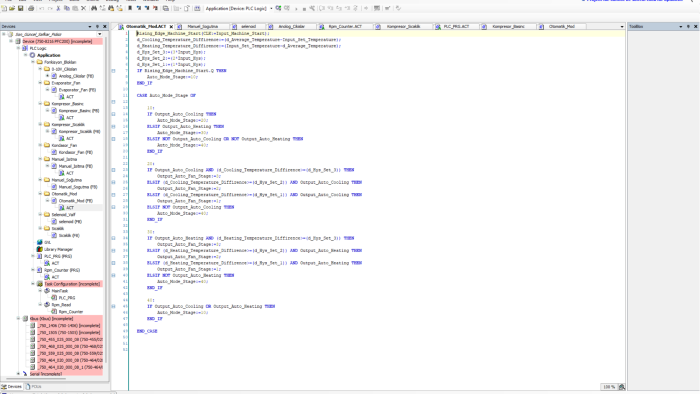Click the Save project toolbar icon

[21, 8]
